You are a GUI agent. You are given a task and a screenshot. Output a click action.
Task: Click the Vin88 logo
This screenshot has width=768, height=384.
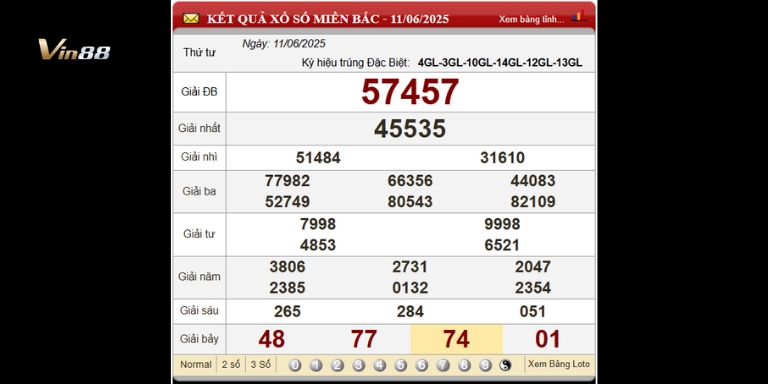click(x=74, y=49)
